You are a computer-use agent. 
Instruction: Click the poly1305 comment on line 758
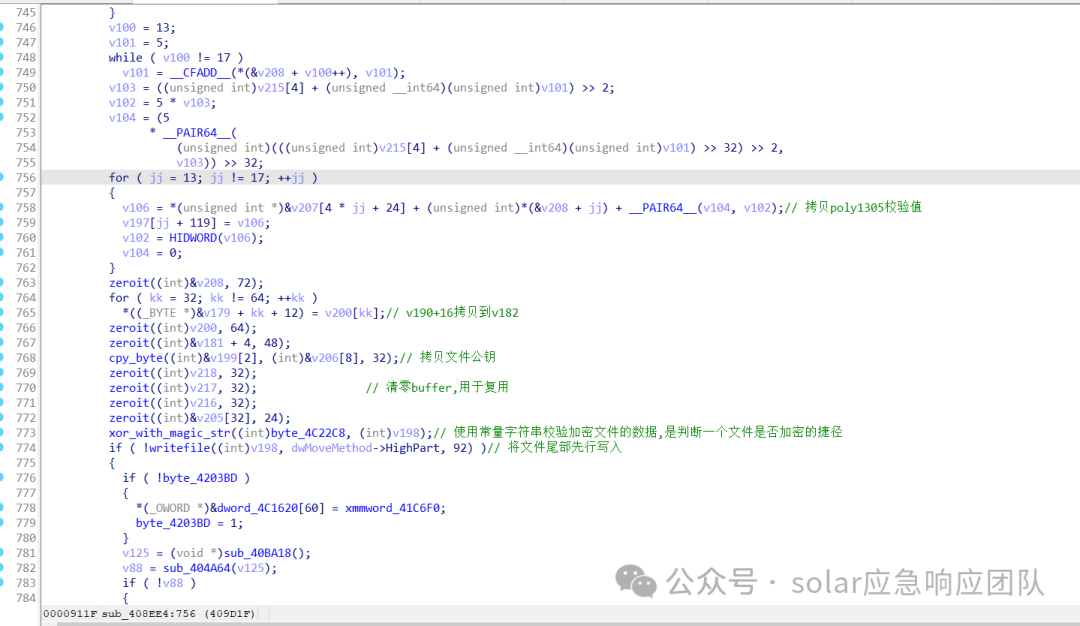[855, 207]
